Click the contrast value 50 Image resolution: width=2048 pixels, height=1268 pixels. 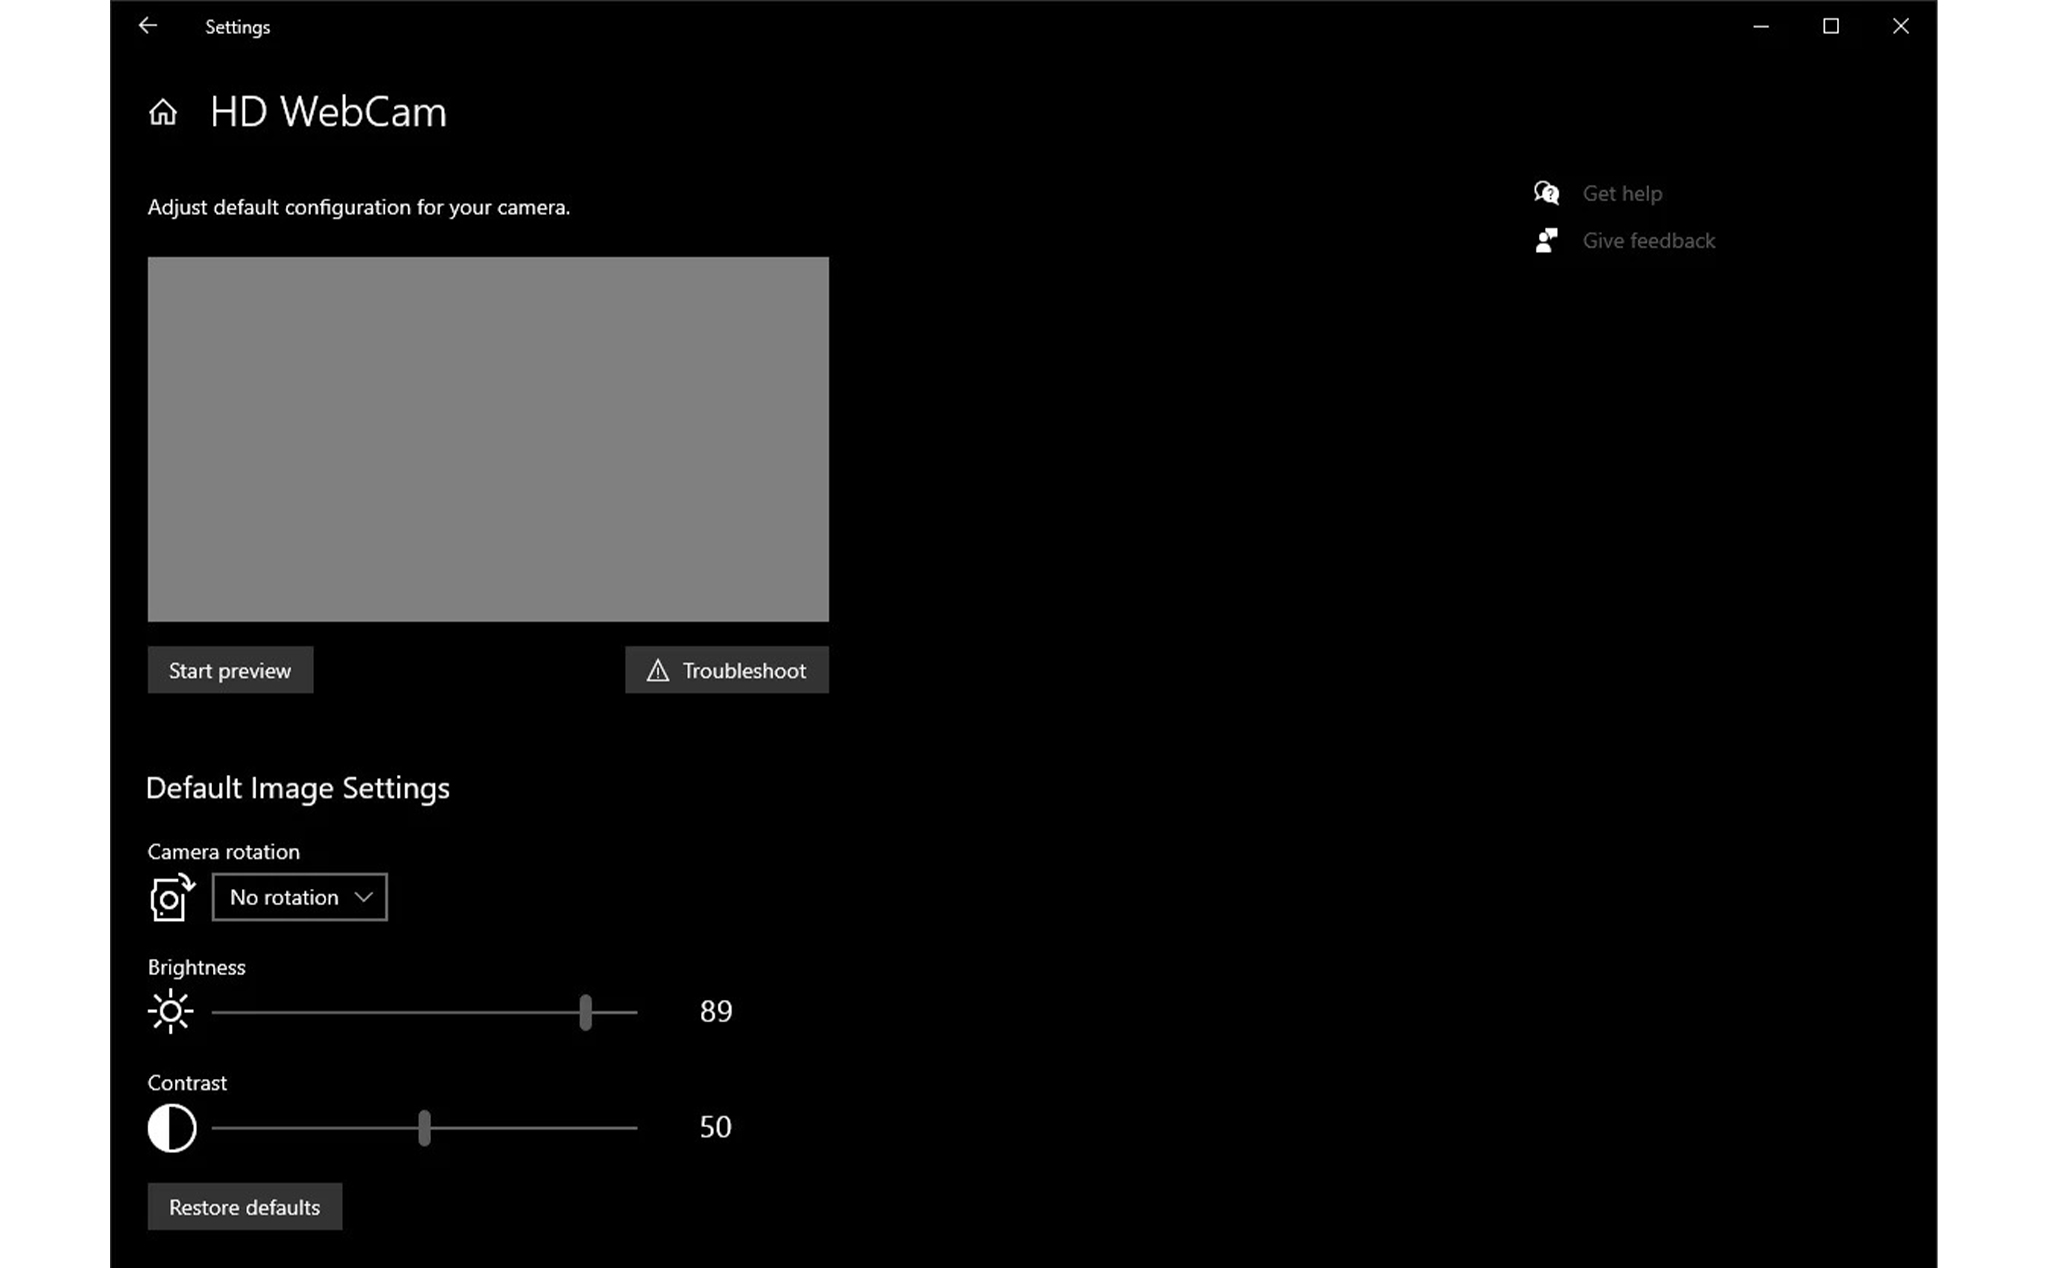click(715, 1128)
